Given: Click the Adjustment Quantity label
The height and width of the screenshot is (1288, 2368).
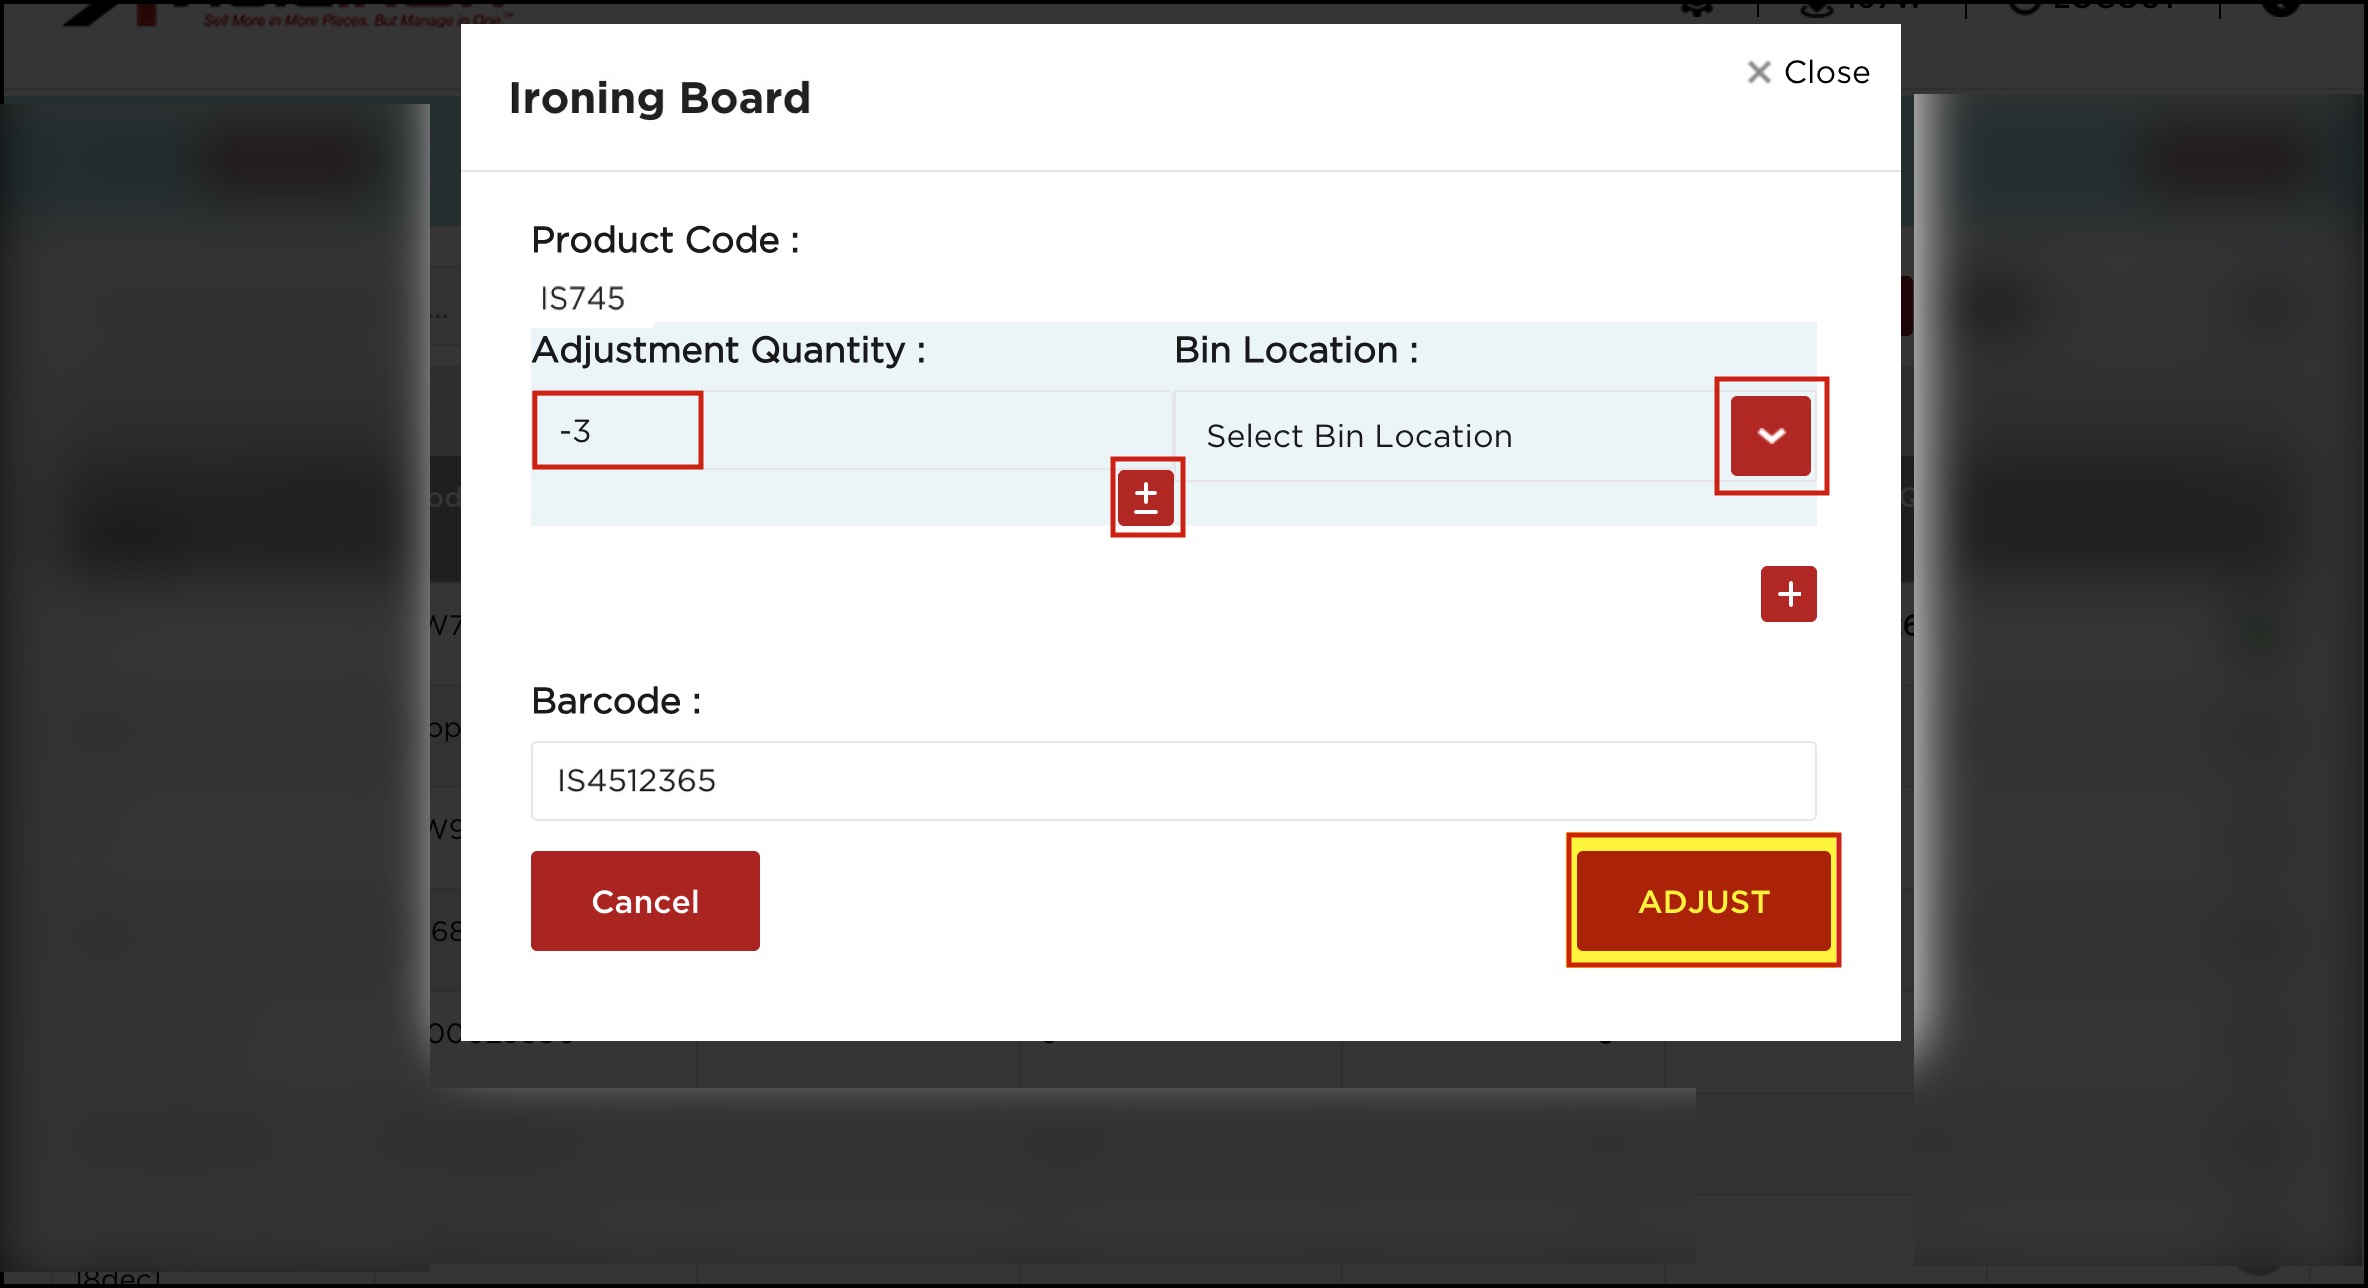Looking at the screenshot, I should point(728,350).
